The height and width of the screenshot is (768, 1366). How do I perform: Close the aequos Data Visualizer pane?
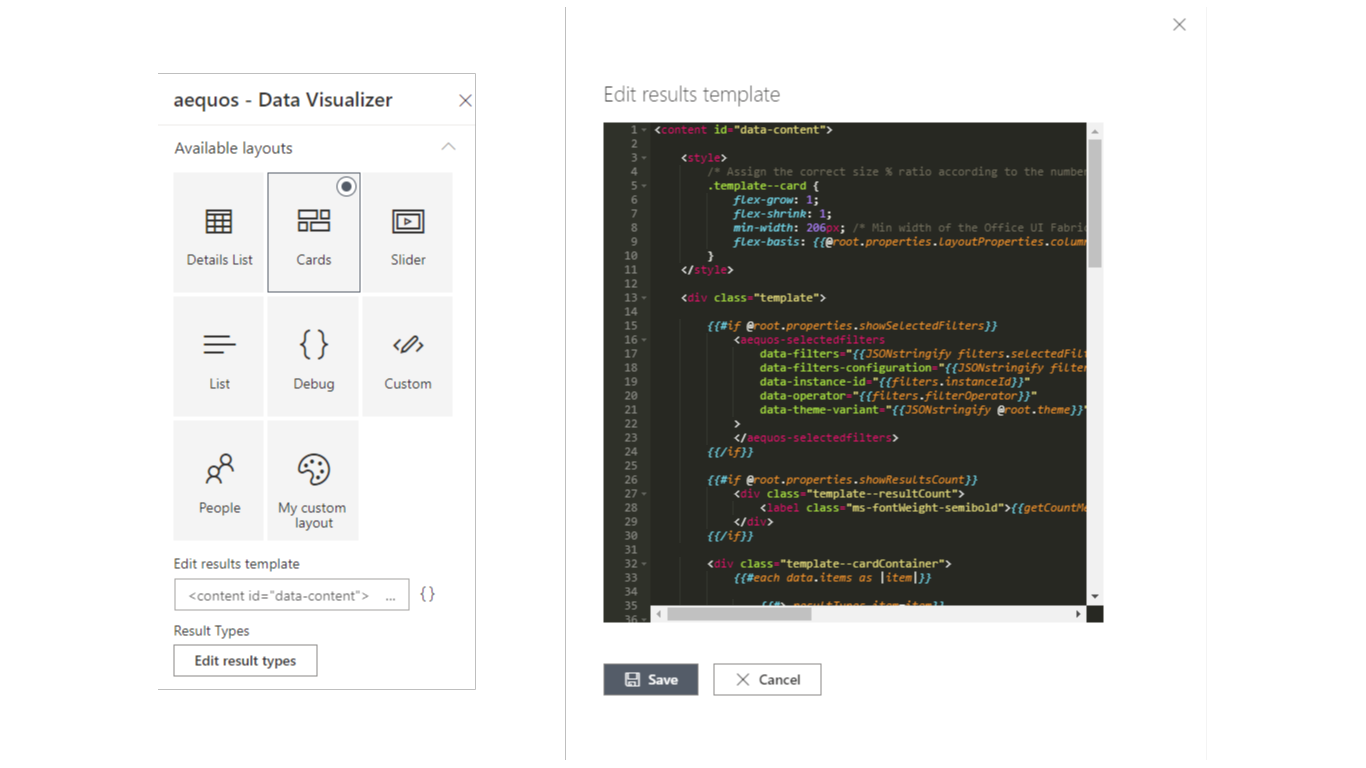[465, 100]
